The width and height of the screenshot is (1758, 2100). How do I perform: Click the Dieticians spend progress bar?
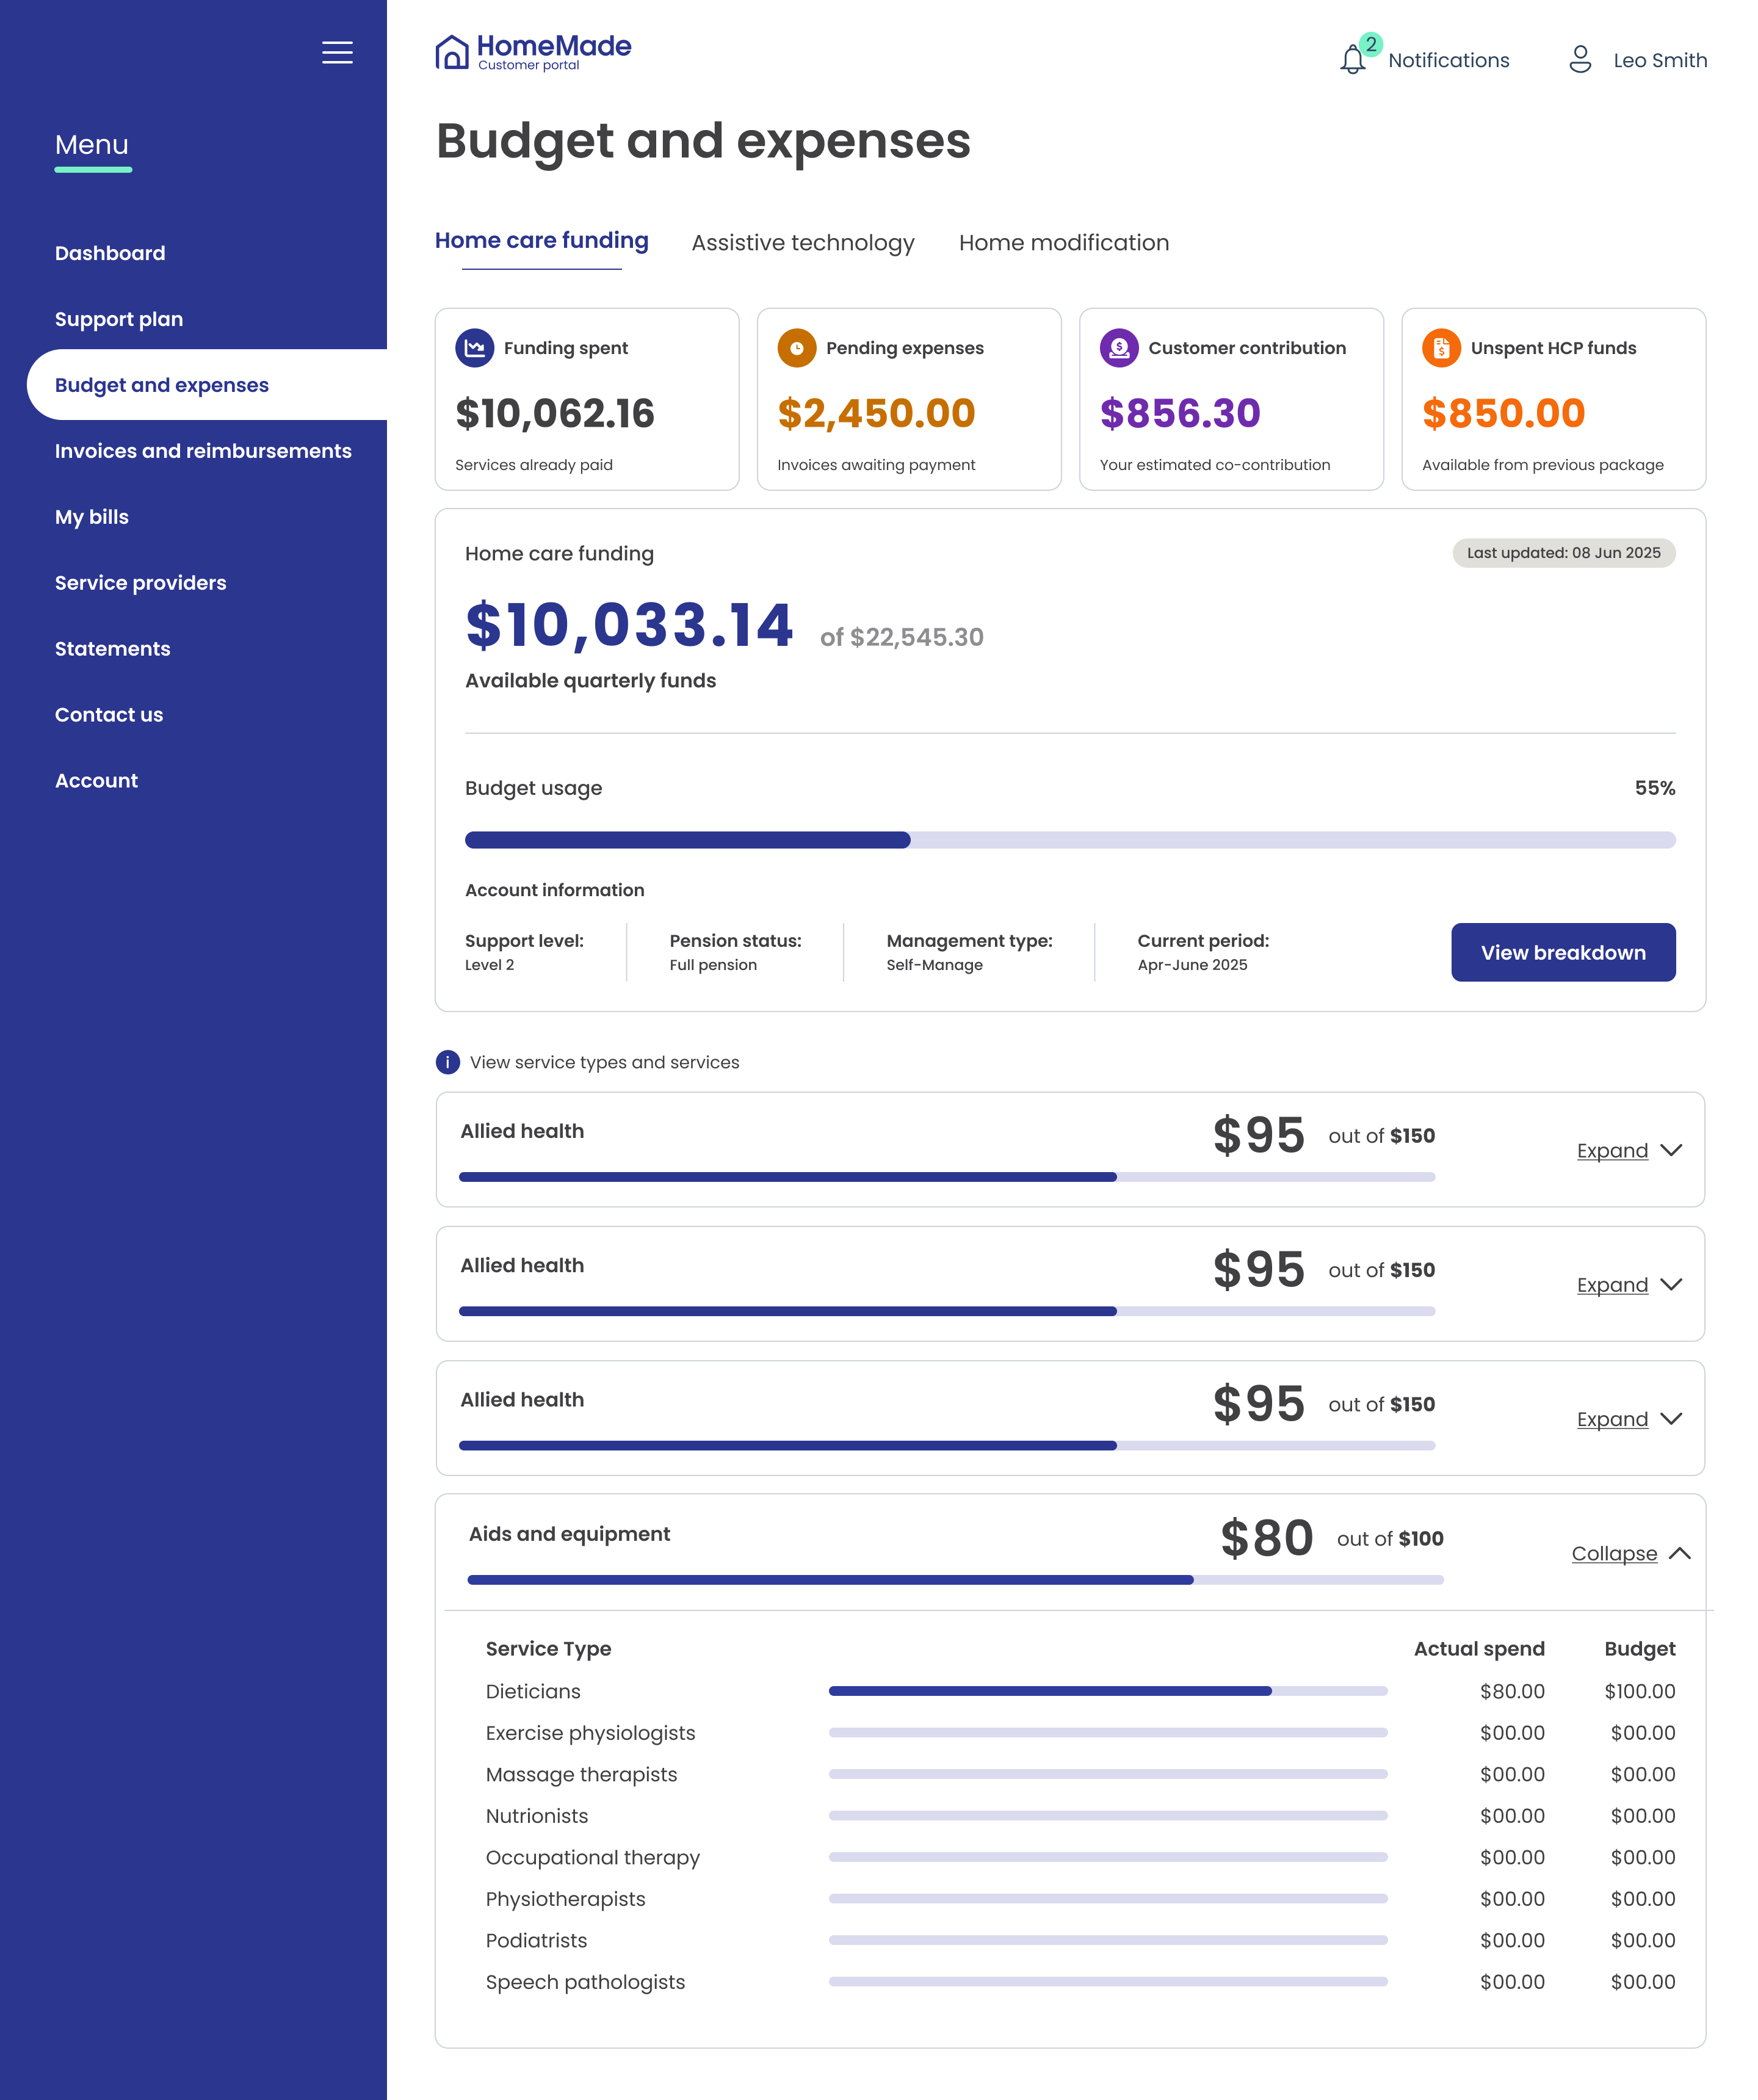click(1108, 1691)
